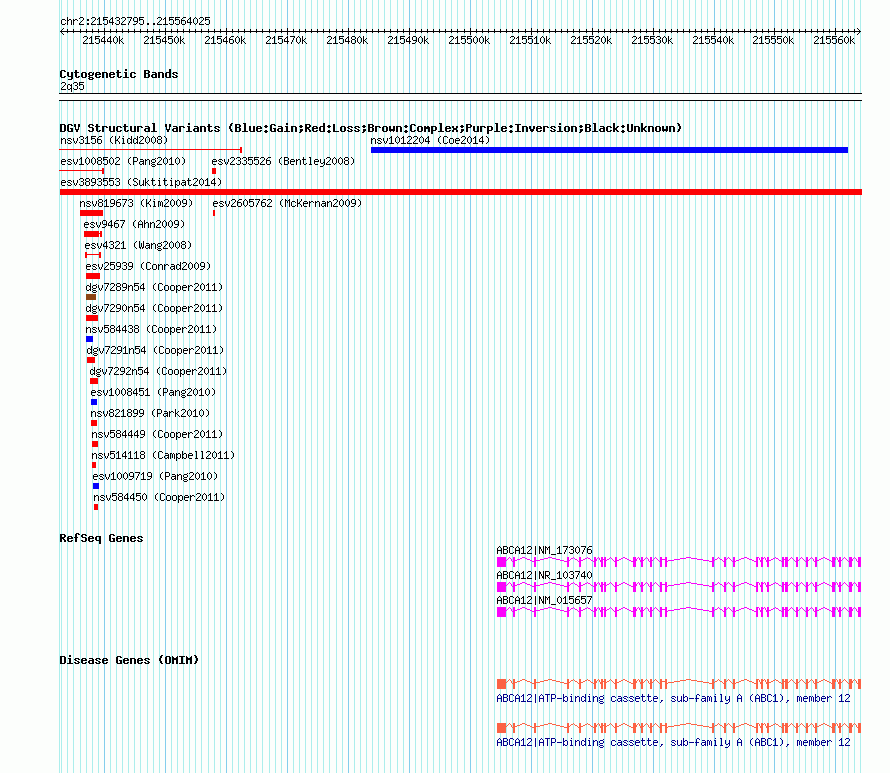This screenshot has width=890, height=773.
Task: Click the magenta NR_103740 gene track
Action: (679, 587)
